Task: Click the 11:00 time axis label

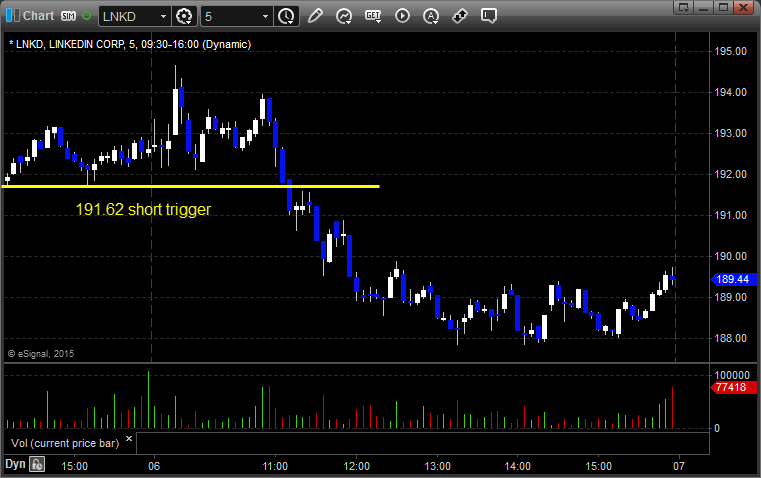Action: [x=275, y=466]
